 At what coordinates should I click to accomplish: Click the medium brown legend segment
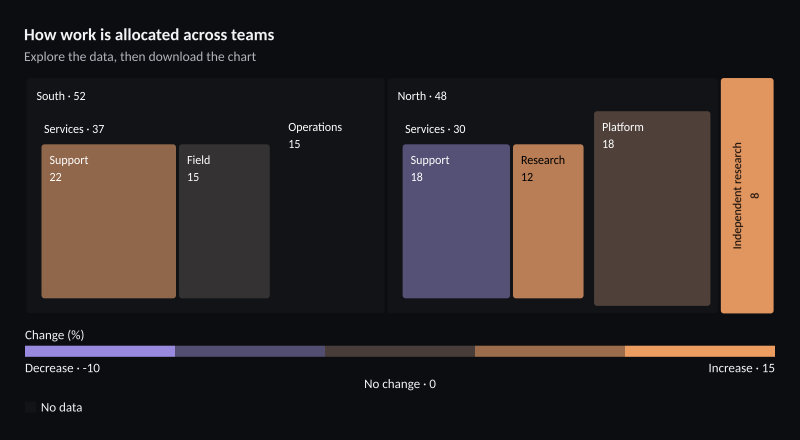pyautogui.click(x=550, y=351)
